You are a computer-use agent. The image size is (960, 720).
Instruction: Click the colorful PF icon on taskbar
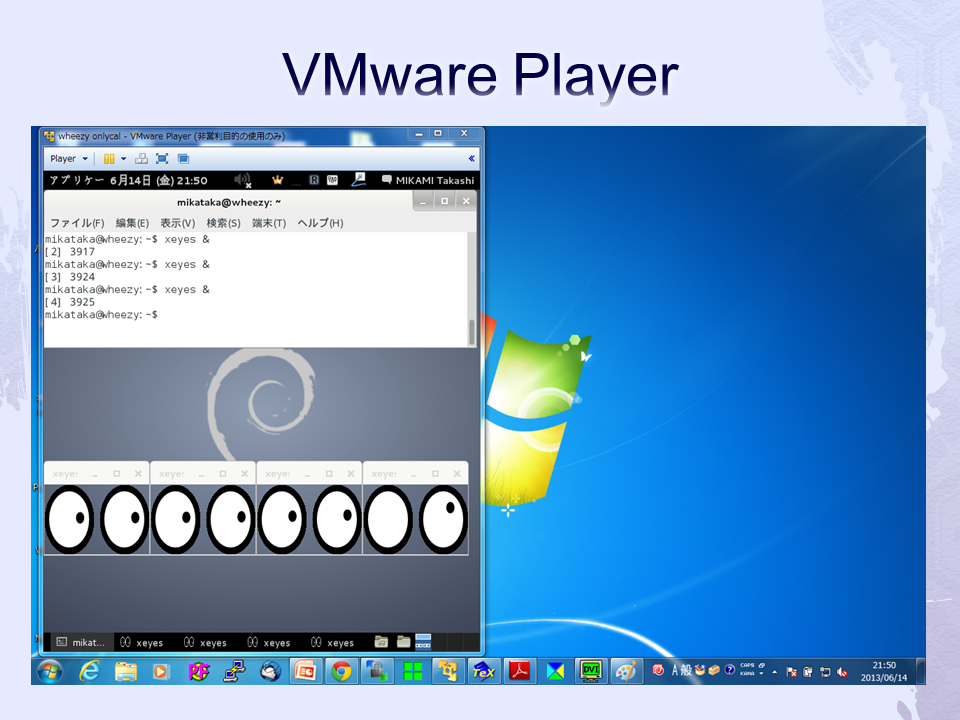[x=198, y=672]
